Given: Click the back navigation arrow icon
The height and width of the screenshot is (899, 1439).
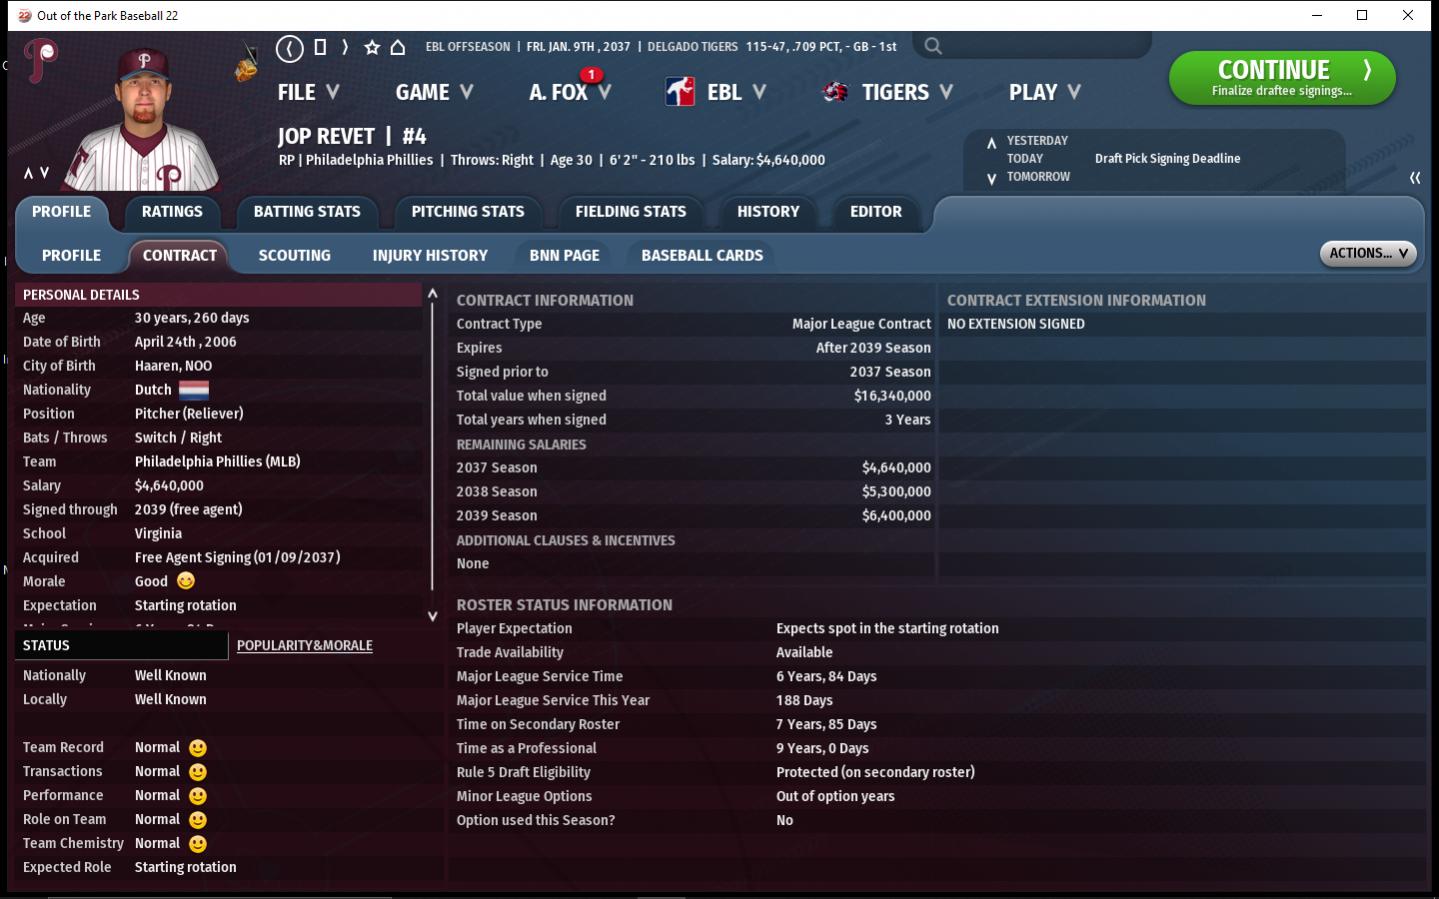Looking at the screenshot, I should [x=289, y=48].
